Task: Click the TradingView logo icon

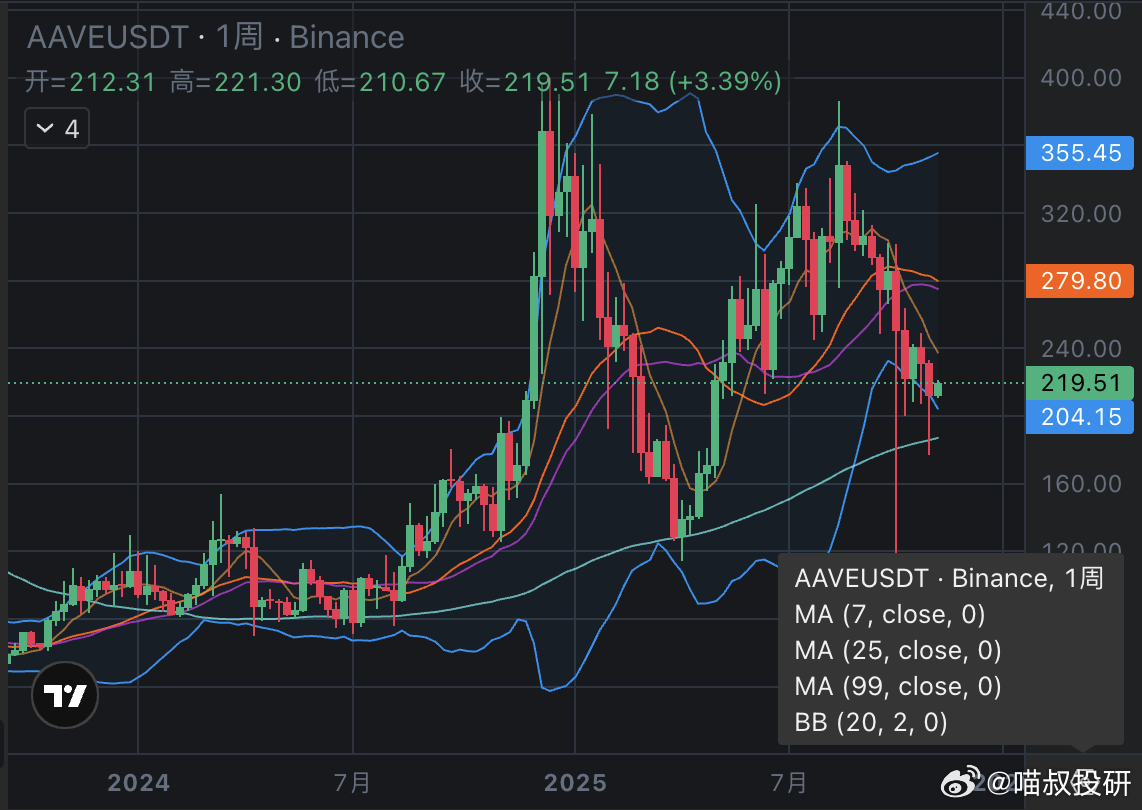Action: click(65, 695)
